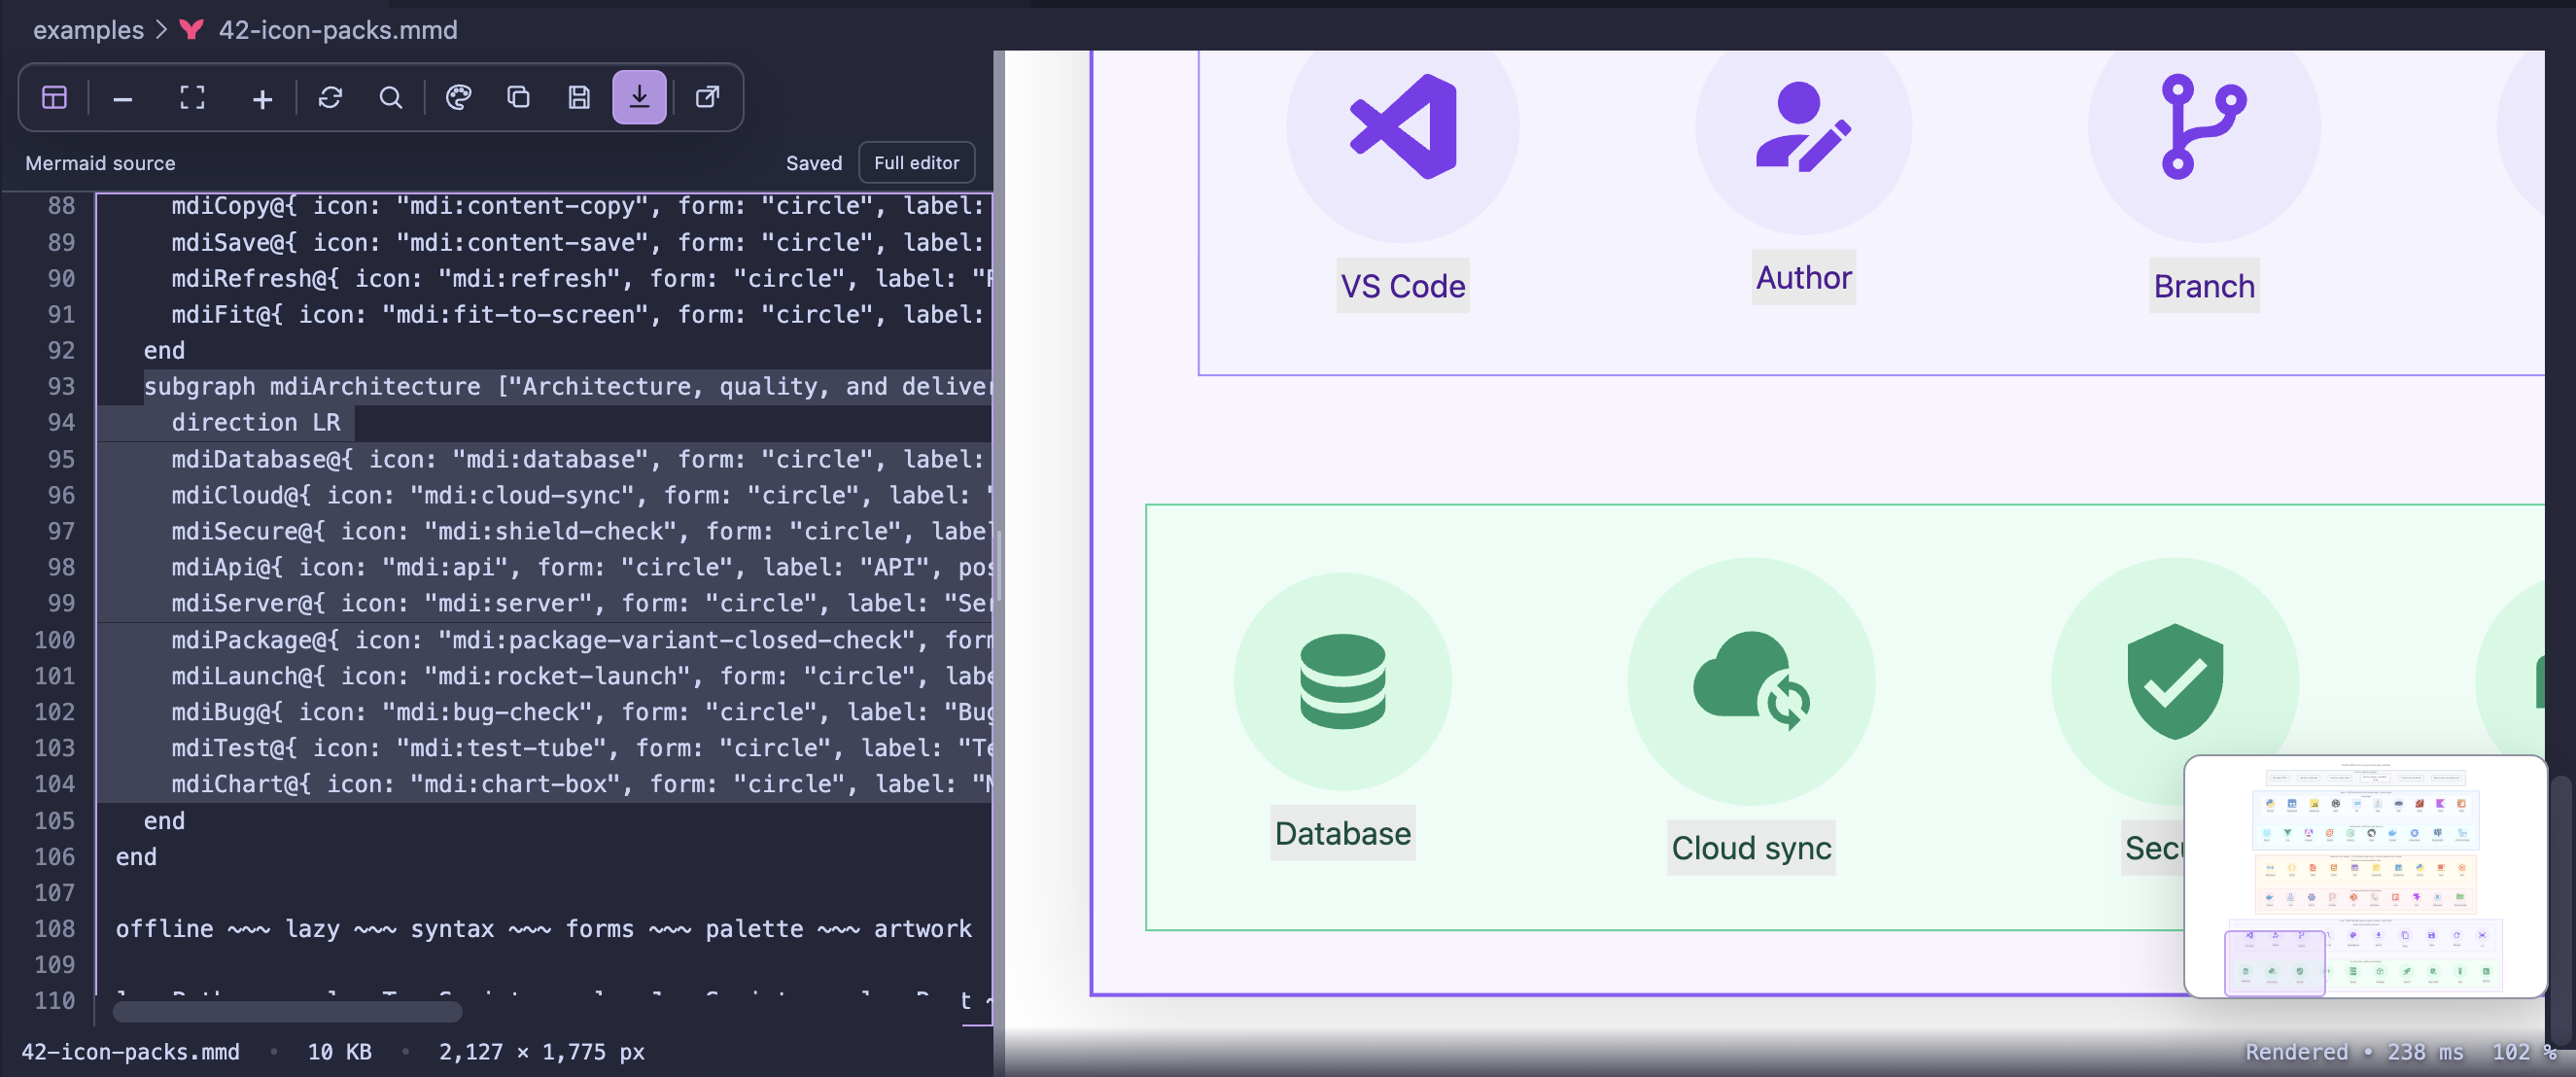Click the zoom out minus icon
Viewport: 2576px width, 1077px height.
click(x=123, y=98)
